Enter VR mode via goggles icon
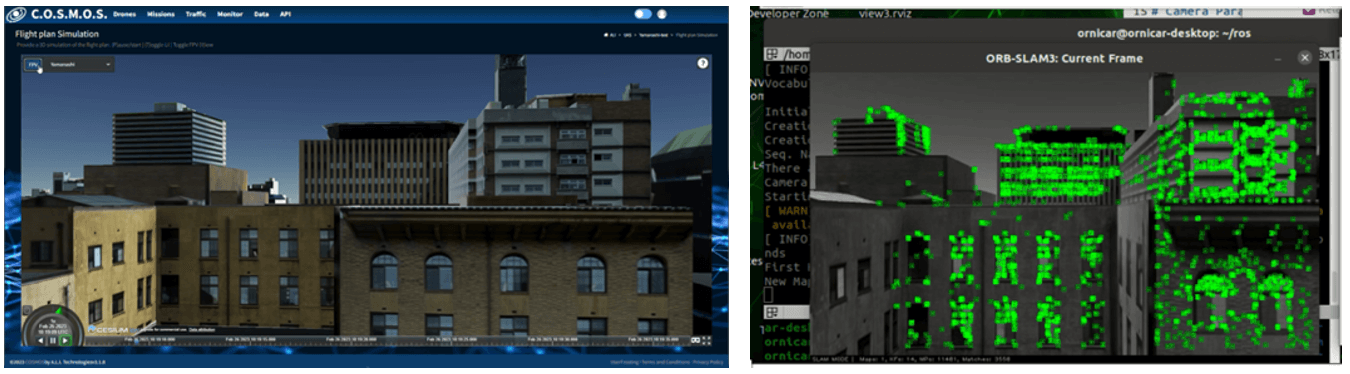Viewport: 1350px width, 374px height. tap(697, 340)
